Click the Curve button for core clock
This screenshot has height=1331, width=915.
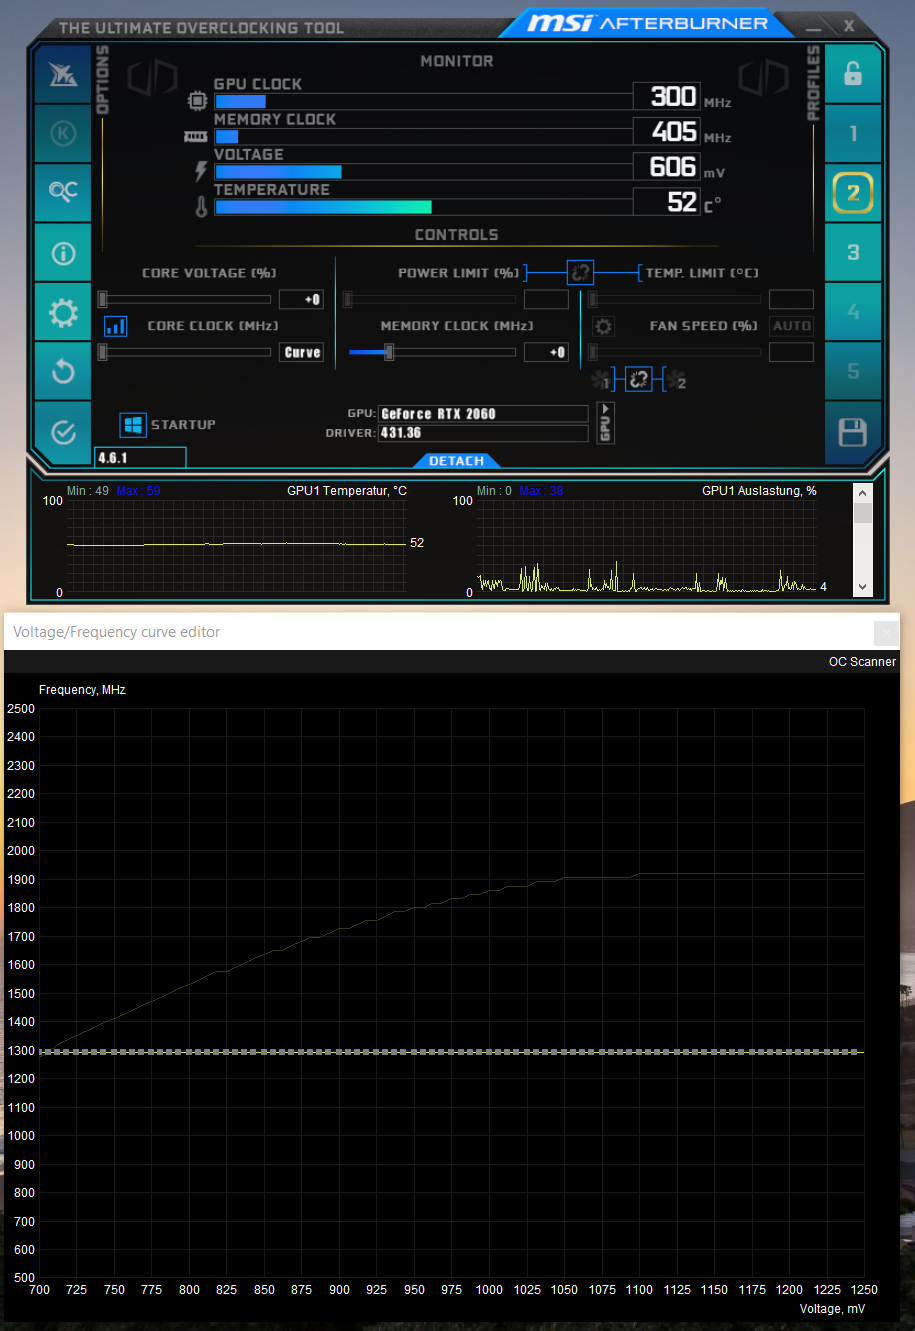[302, 352]
